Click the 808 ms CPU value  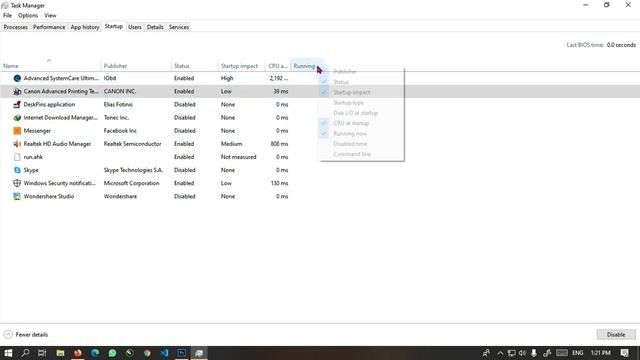click(x=279, y=144)
